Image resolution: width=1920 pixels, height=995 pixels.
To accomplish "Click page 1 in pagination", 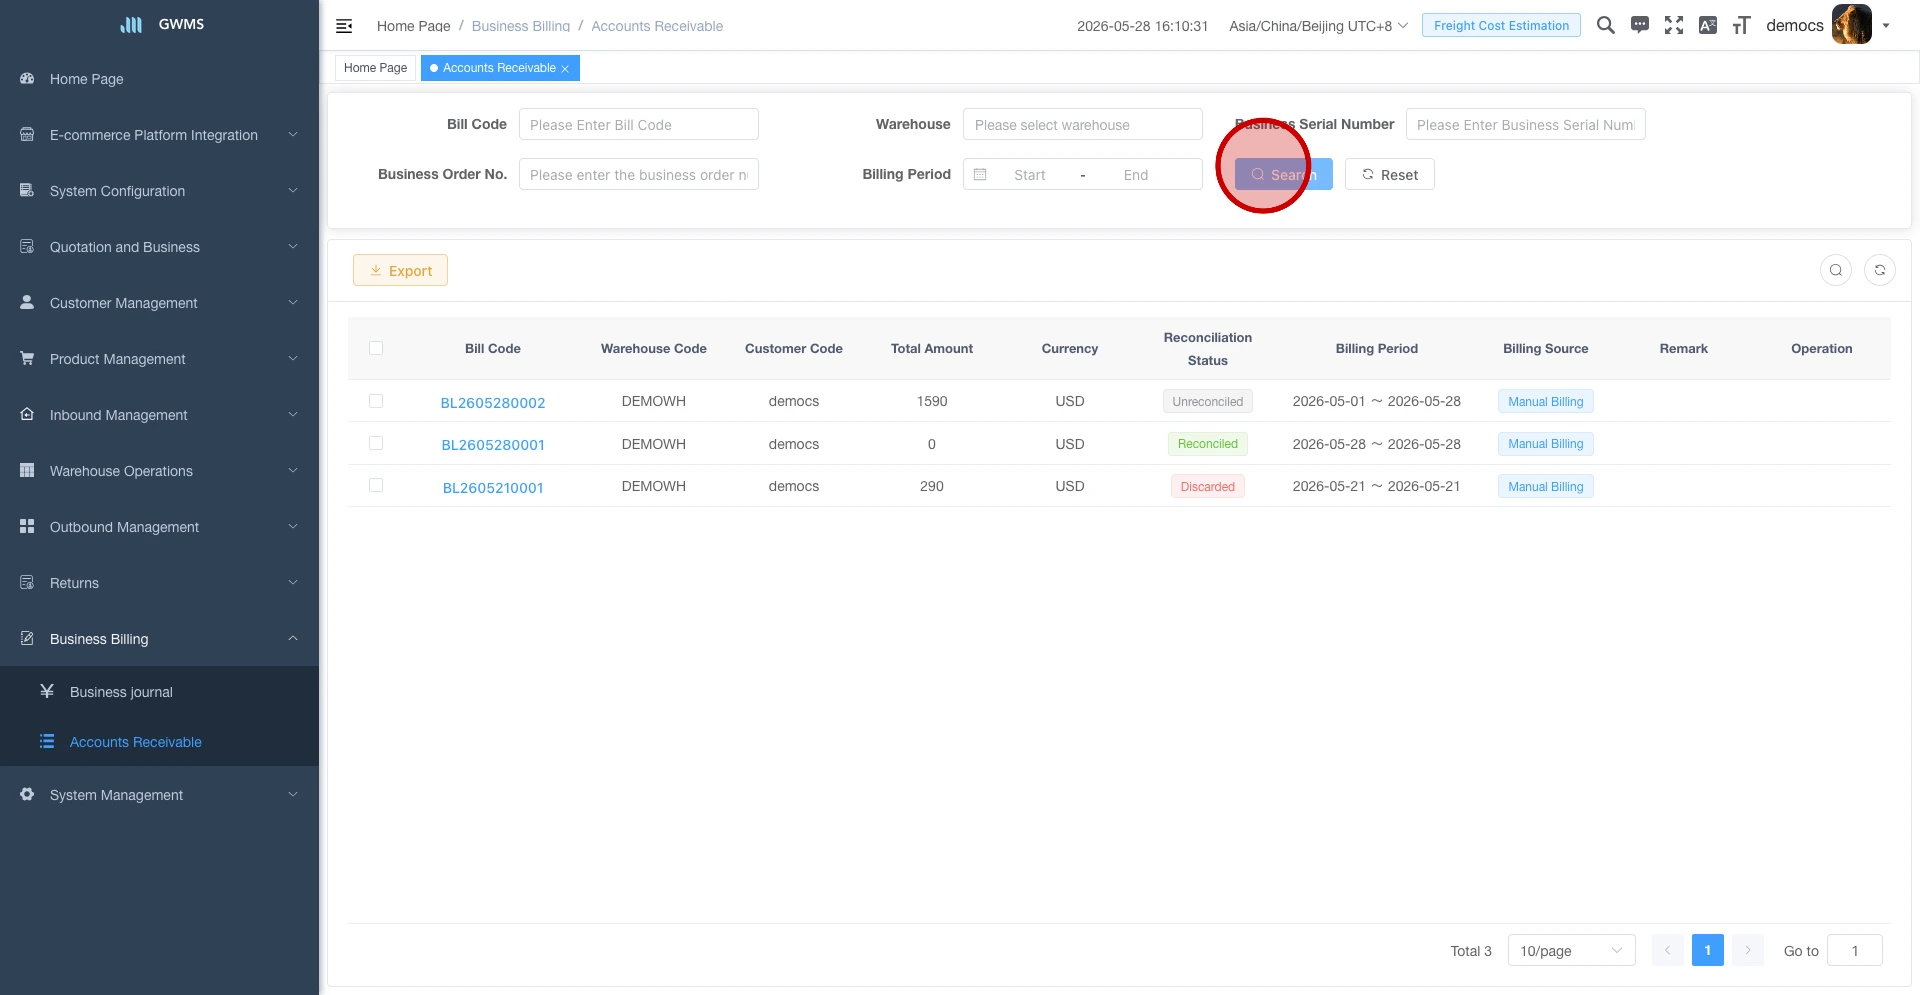I will coord(1707,950).
